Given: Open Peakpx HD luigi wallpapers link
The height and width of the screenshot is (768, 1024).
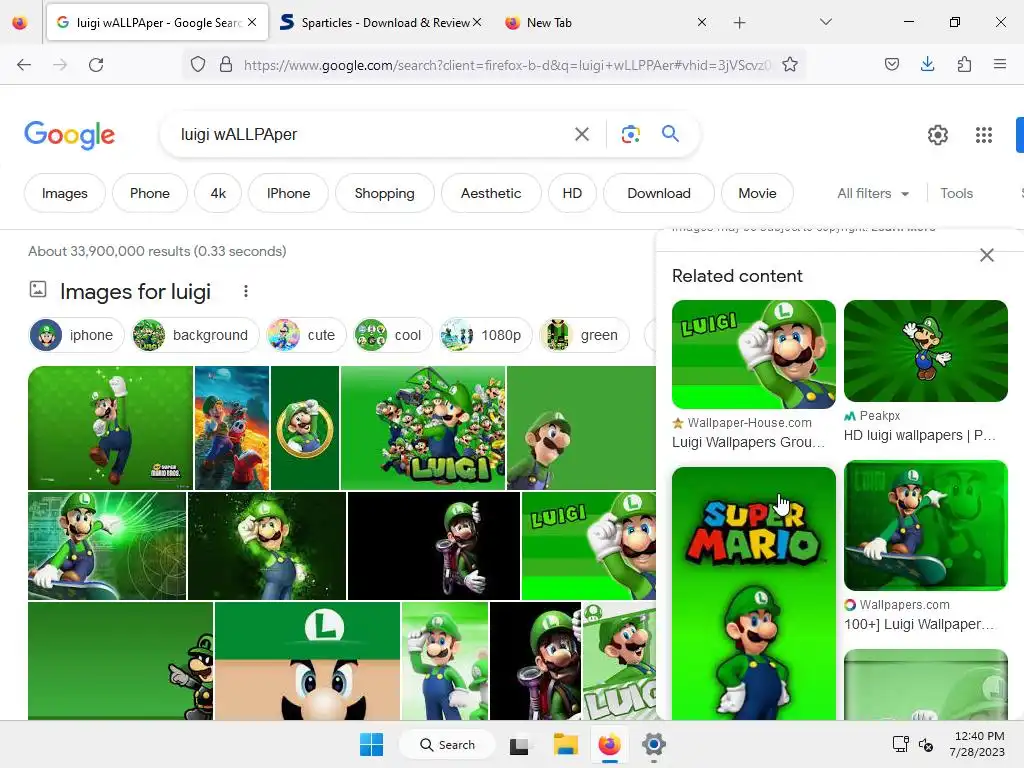Looking at the screenshot, I should point(920,436).
